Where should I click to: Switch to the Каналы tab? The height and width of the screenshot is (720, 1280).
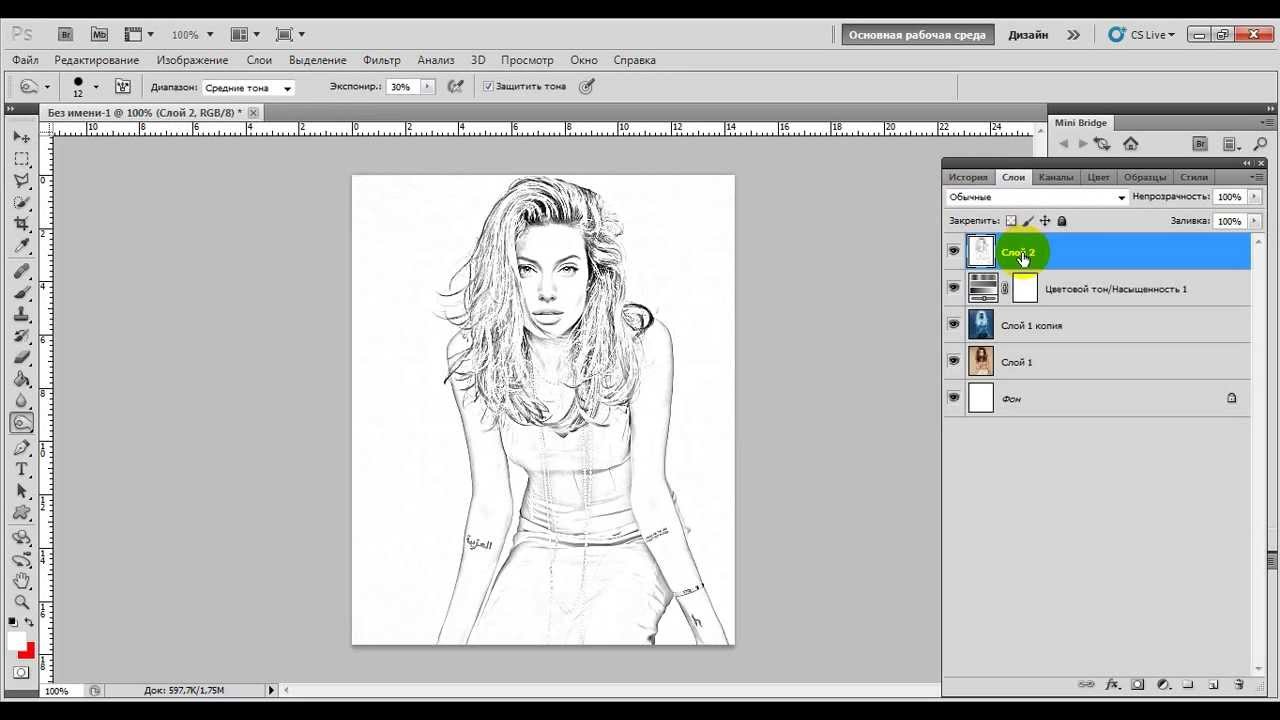tap(1056, 177)
